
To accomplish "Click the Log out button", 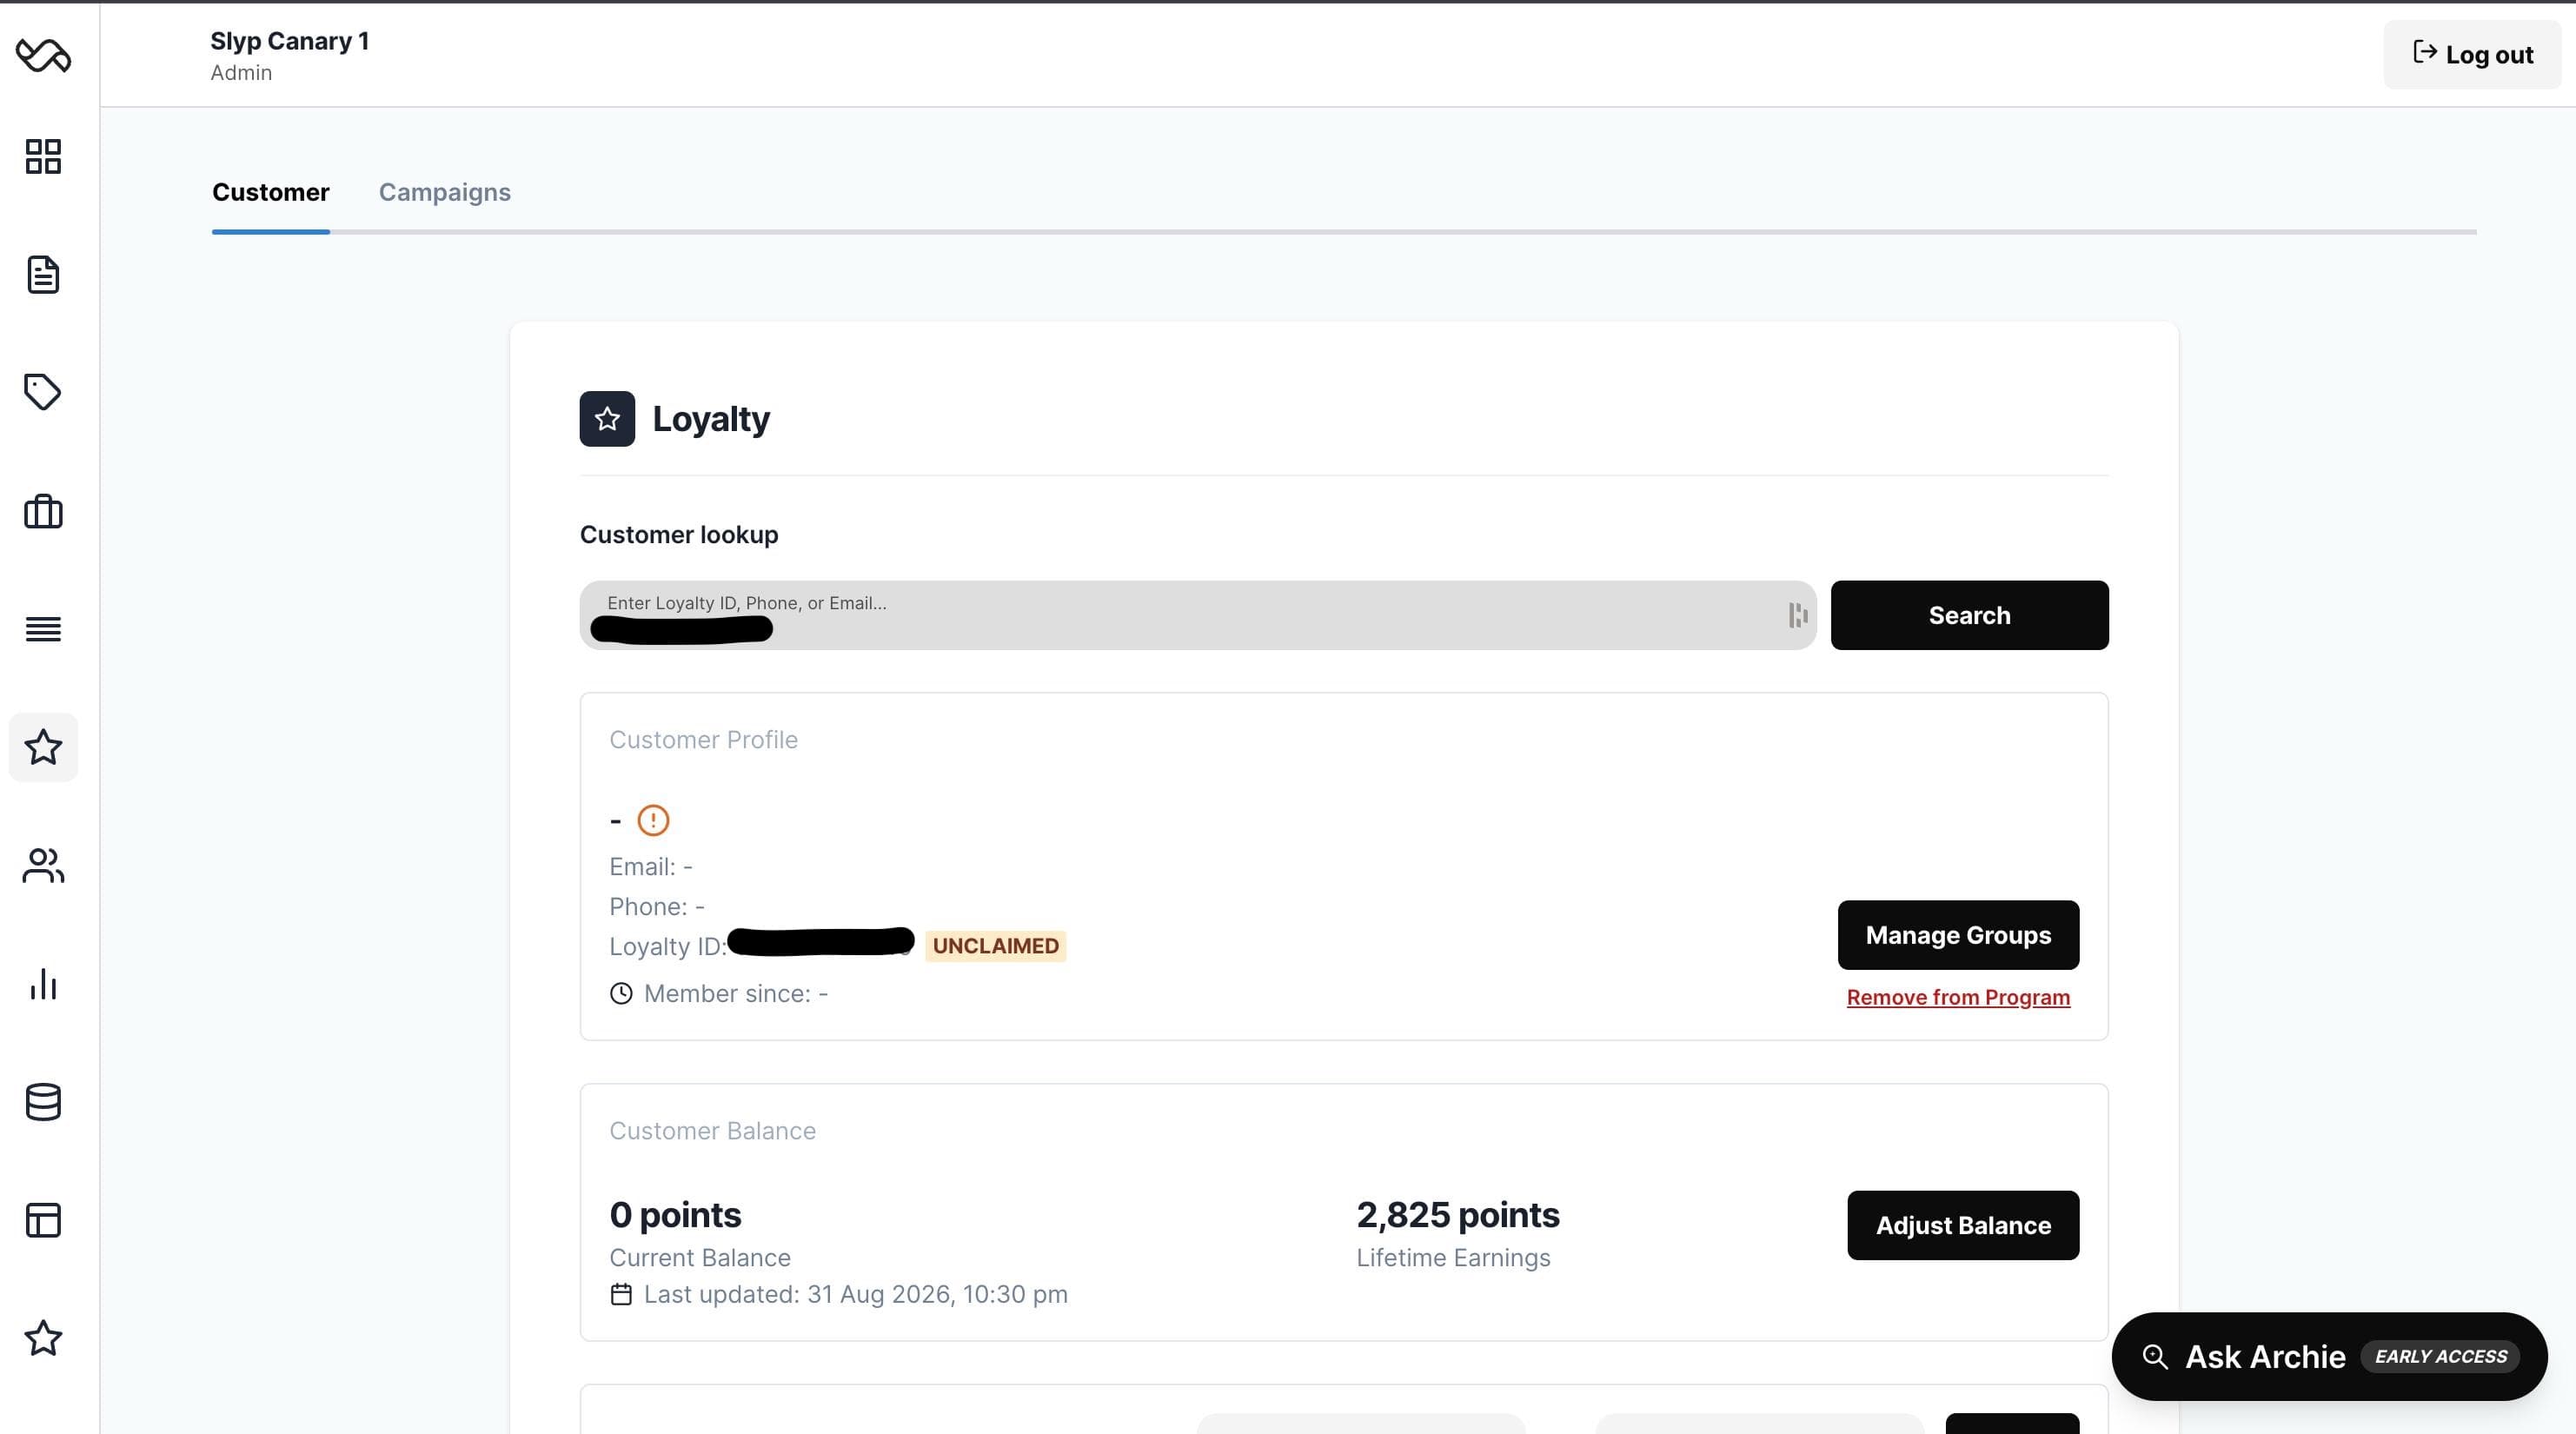I will point(2472,55).
